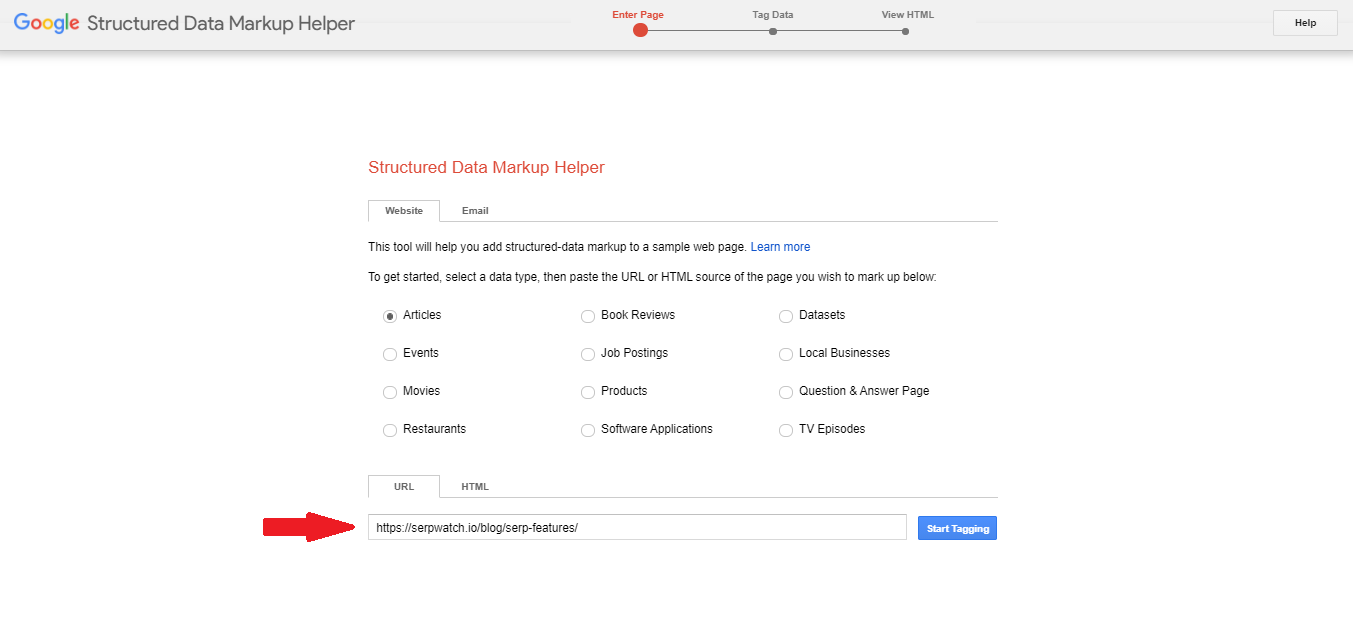Click the Enter Page step marker
Viewport: 1353px width, 628px height.
[640, 30]
